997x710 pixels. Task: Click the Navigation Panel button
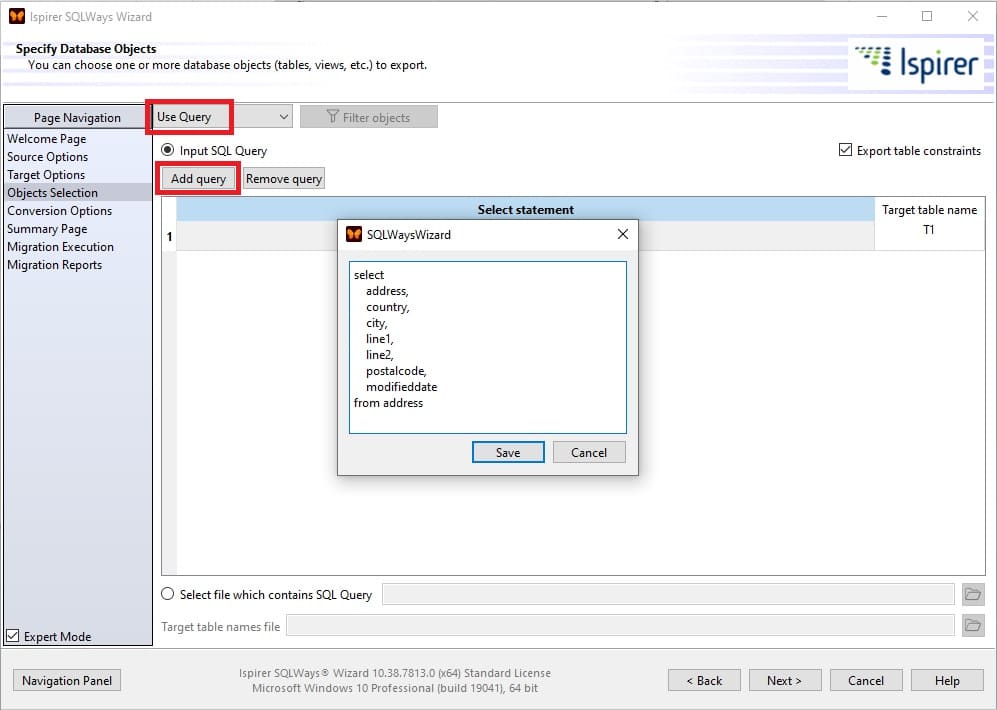66,680
